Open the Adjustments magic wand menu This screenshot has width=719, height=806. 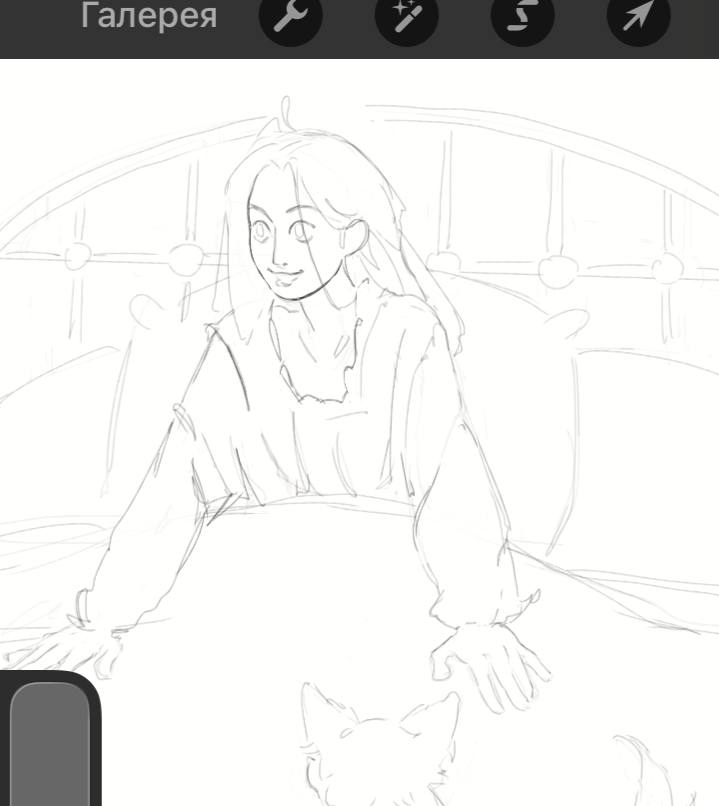point(407,16)
